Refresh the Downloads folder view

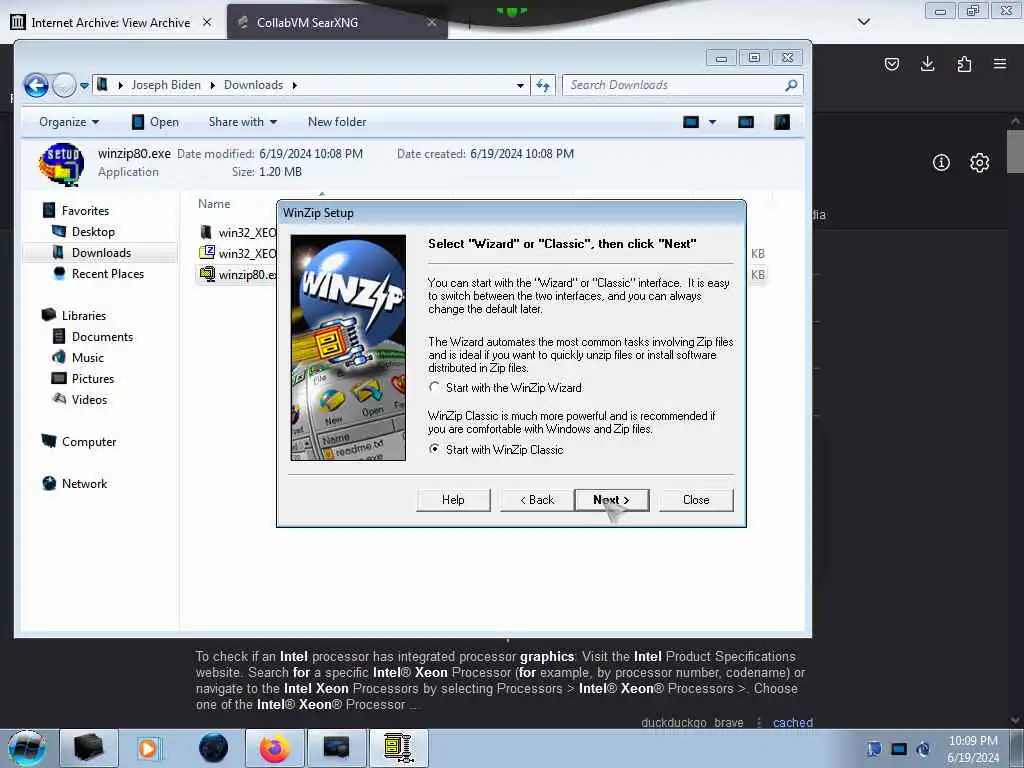543,85
